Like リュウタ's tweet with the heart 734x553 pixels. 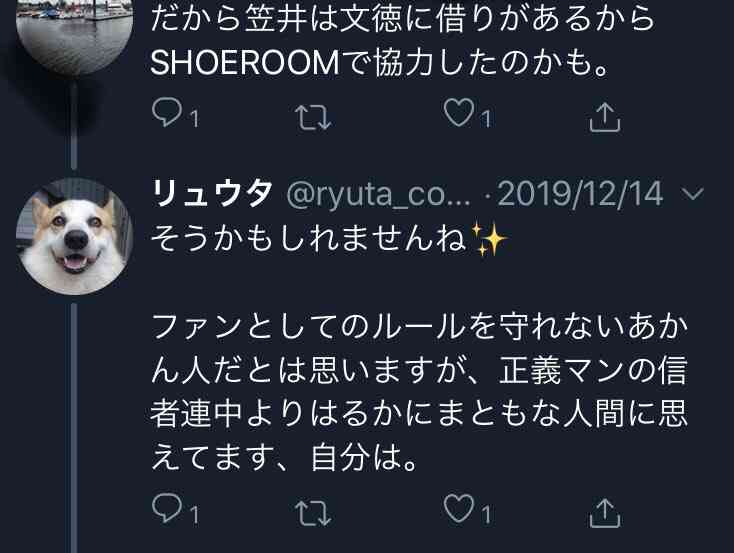tap(459, 509)
